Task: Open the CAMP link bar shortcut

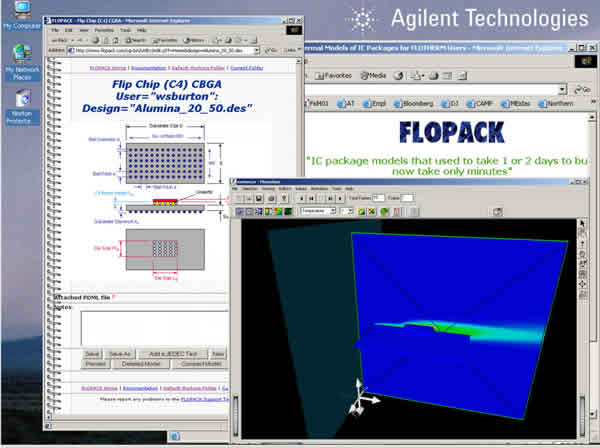Action: click(x=479, y=104)
